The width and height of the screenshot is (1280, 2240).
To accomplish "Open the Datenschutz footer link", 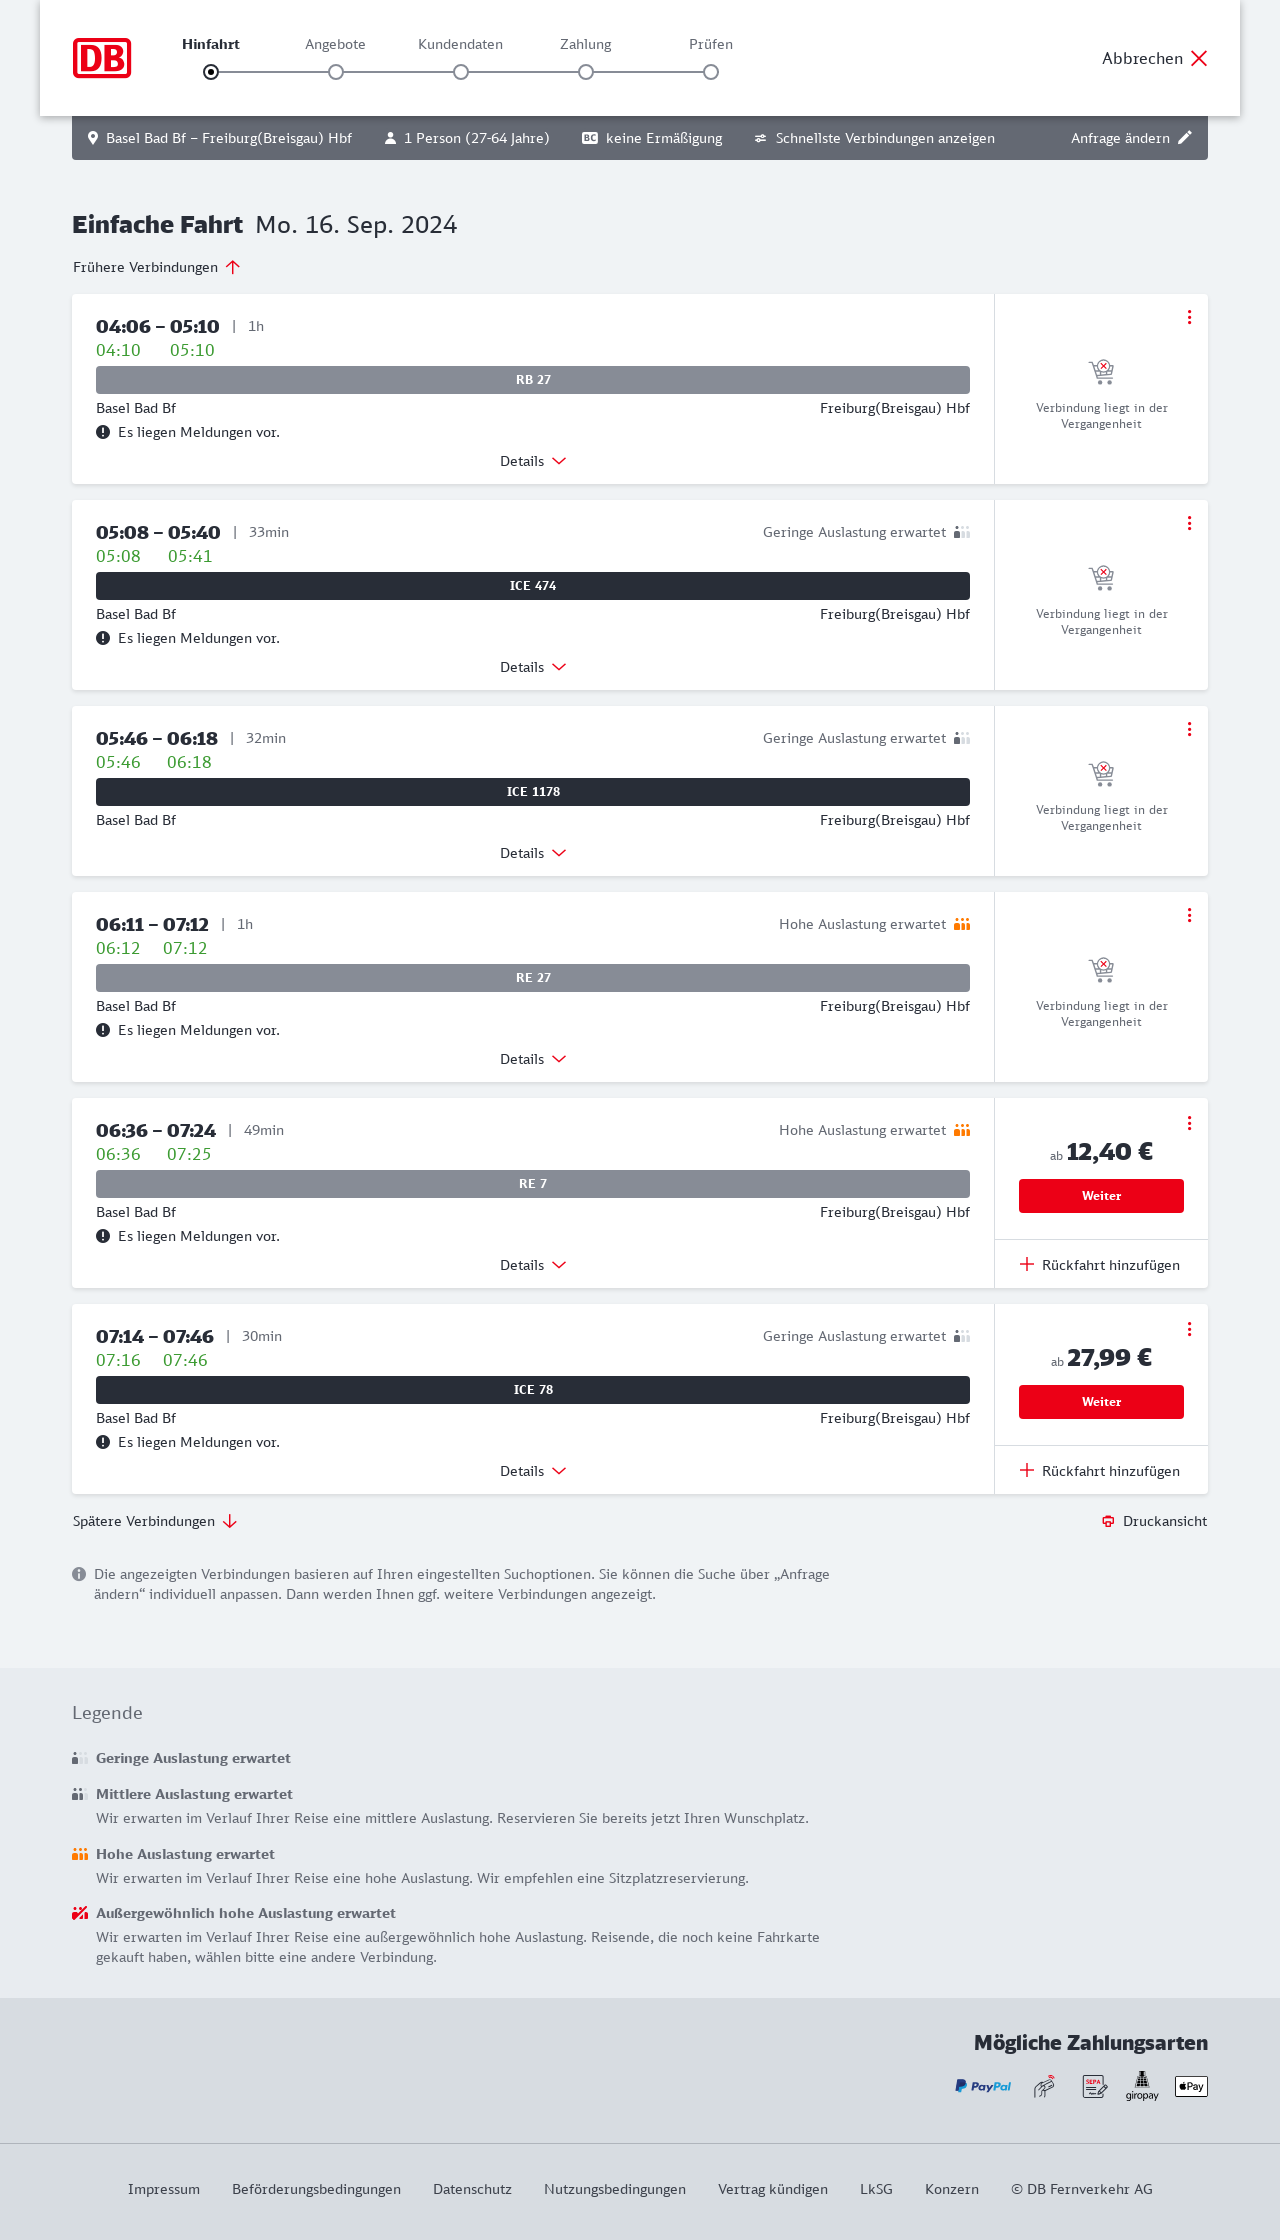I will pos(472,2189).
